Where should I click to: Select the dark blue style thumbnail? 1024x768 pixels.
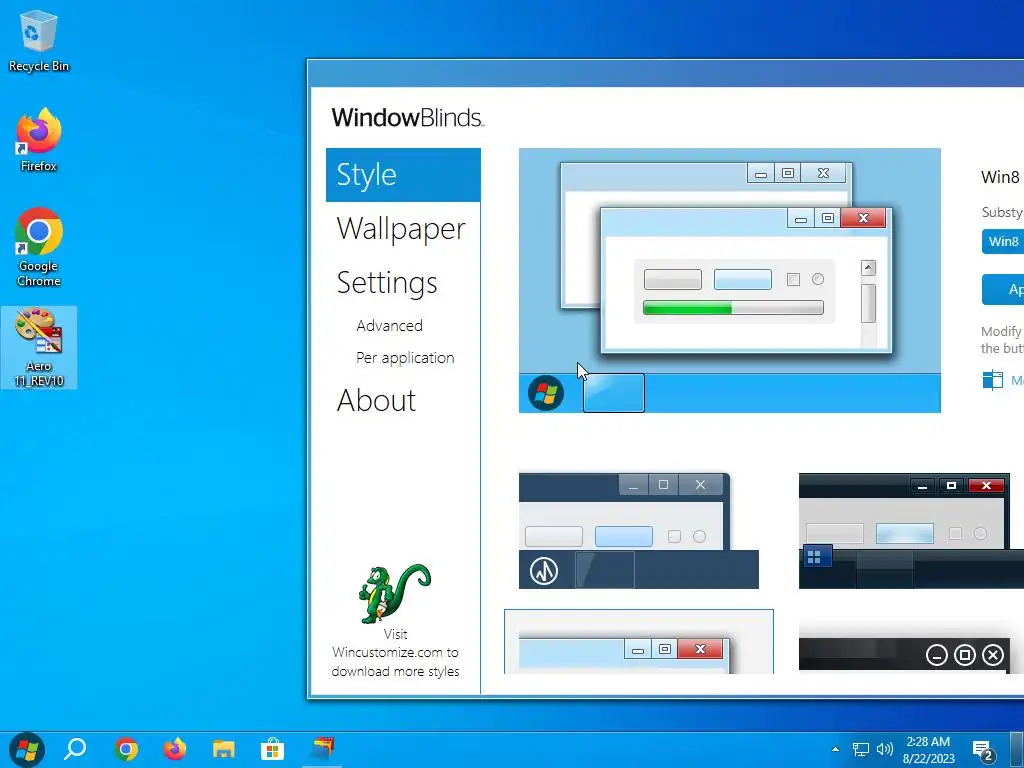[x=639, y=531]
